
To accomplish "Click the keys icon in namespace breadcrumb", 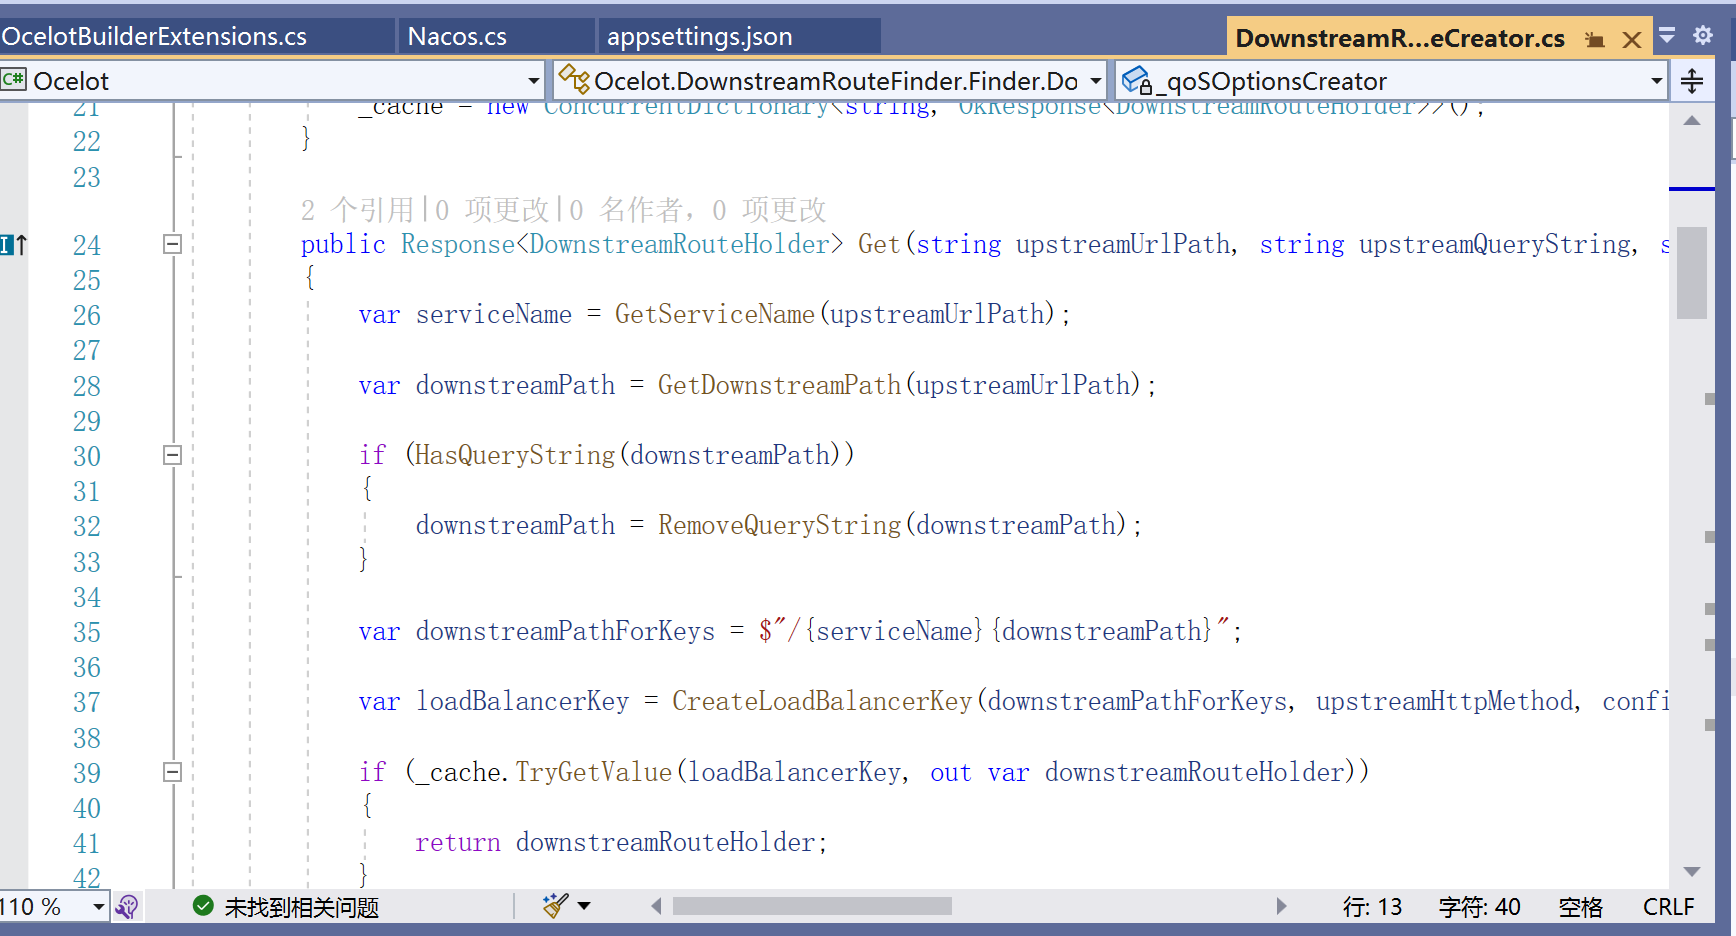I will click(x=572, y=80).
